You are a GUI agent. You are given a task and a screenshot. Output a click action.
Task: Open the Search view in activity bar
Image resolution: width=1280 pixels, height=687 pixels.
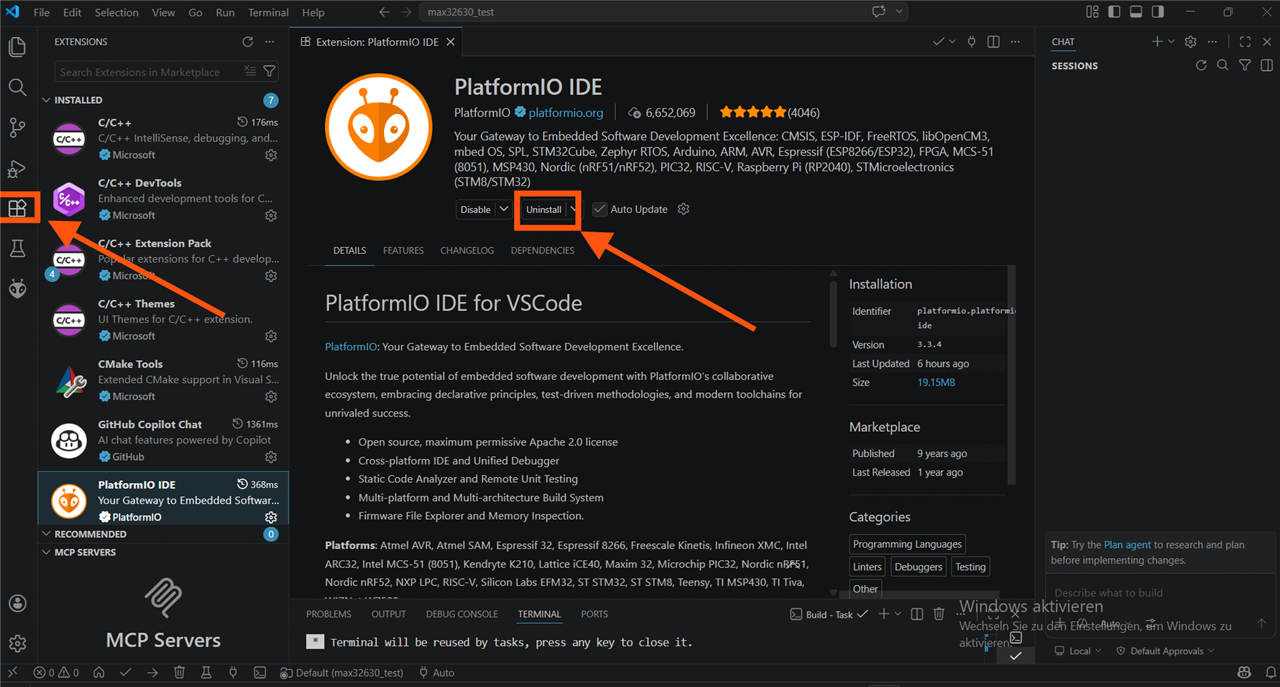[x=17, y=88]
